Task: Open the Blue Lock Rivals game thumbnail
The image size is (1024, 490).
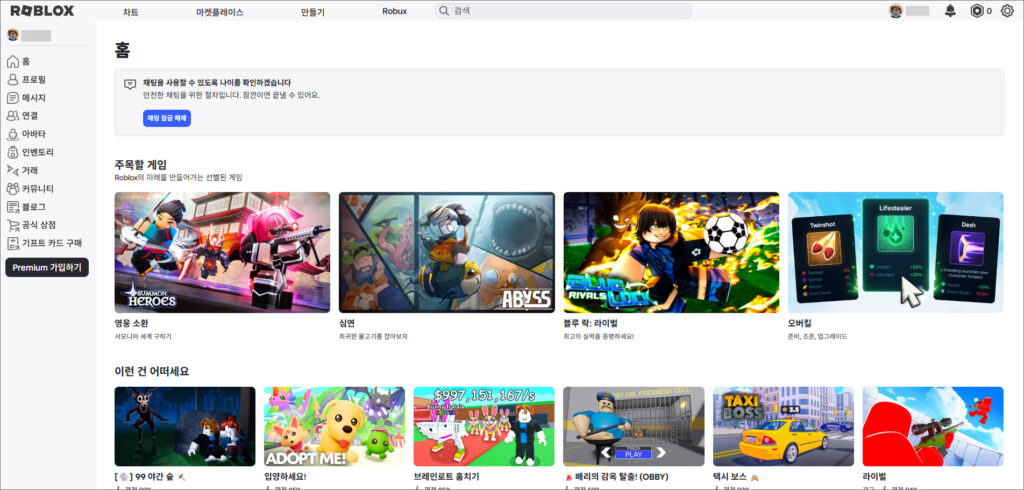Action: [x=671, y=252]
